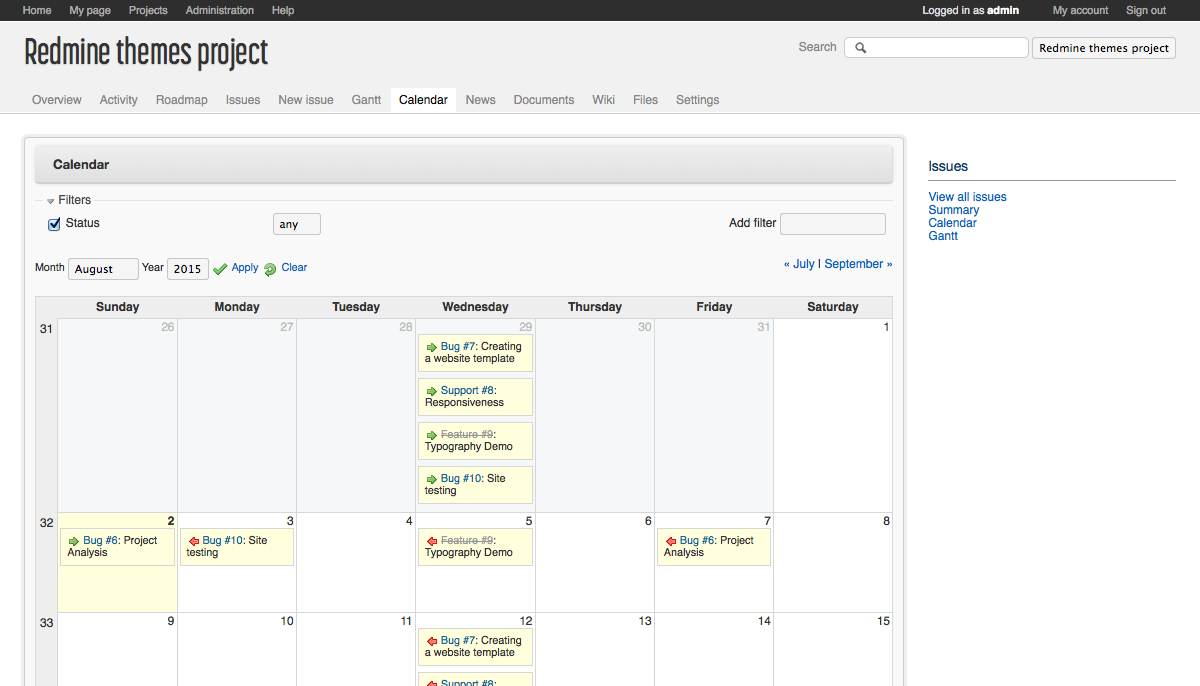The image size is (1200, 686).
Task: Switch to the Roadmap tab
Action: pos(182,100)
